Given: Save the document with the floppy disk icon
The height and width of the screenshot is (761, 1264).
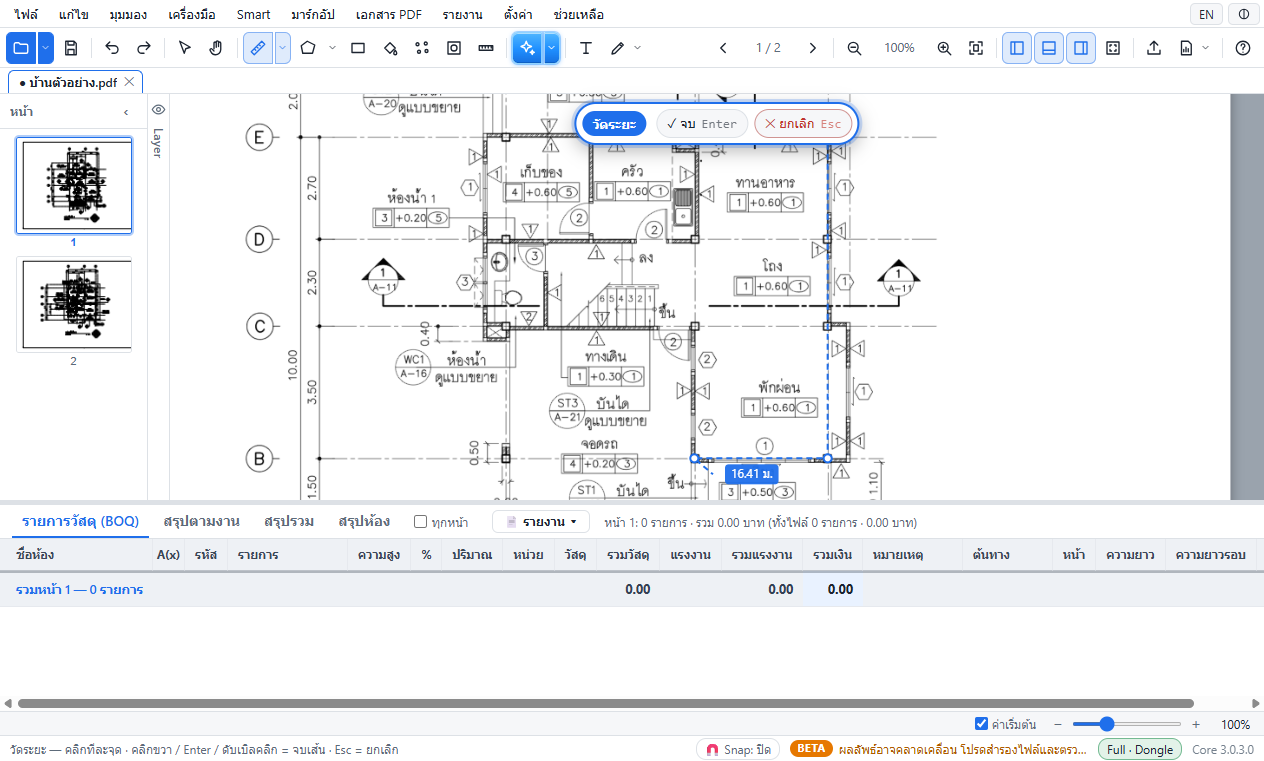Looking at the screenshot, I should [71, 48].
